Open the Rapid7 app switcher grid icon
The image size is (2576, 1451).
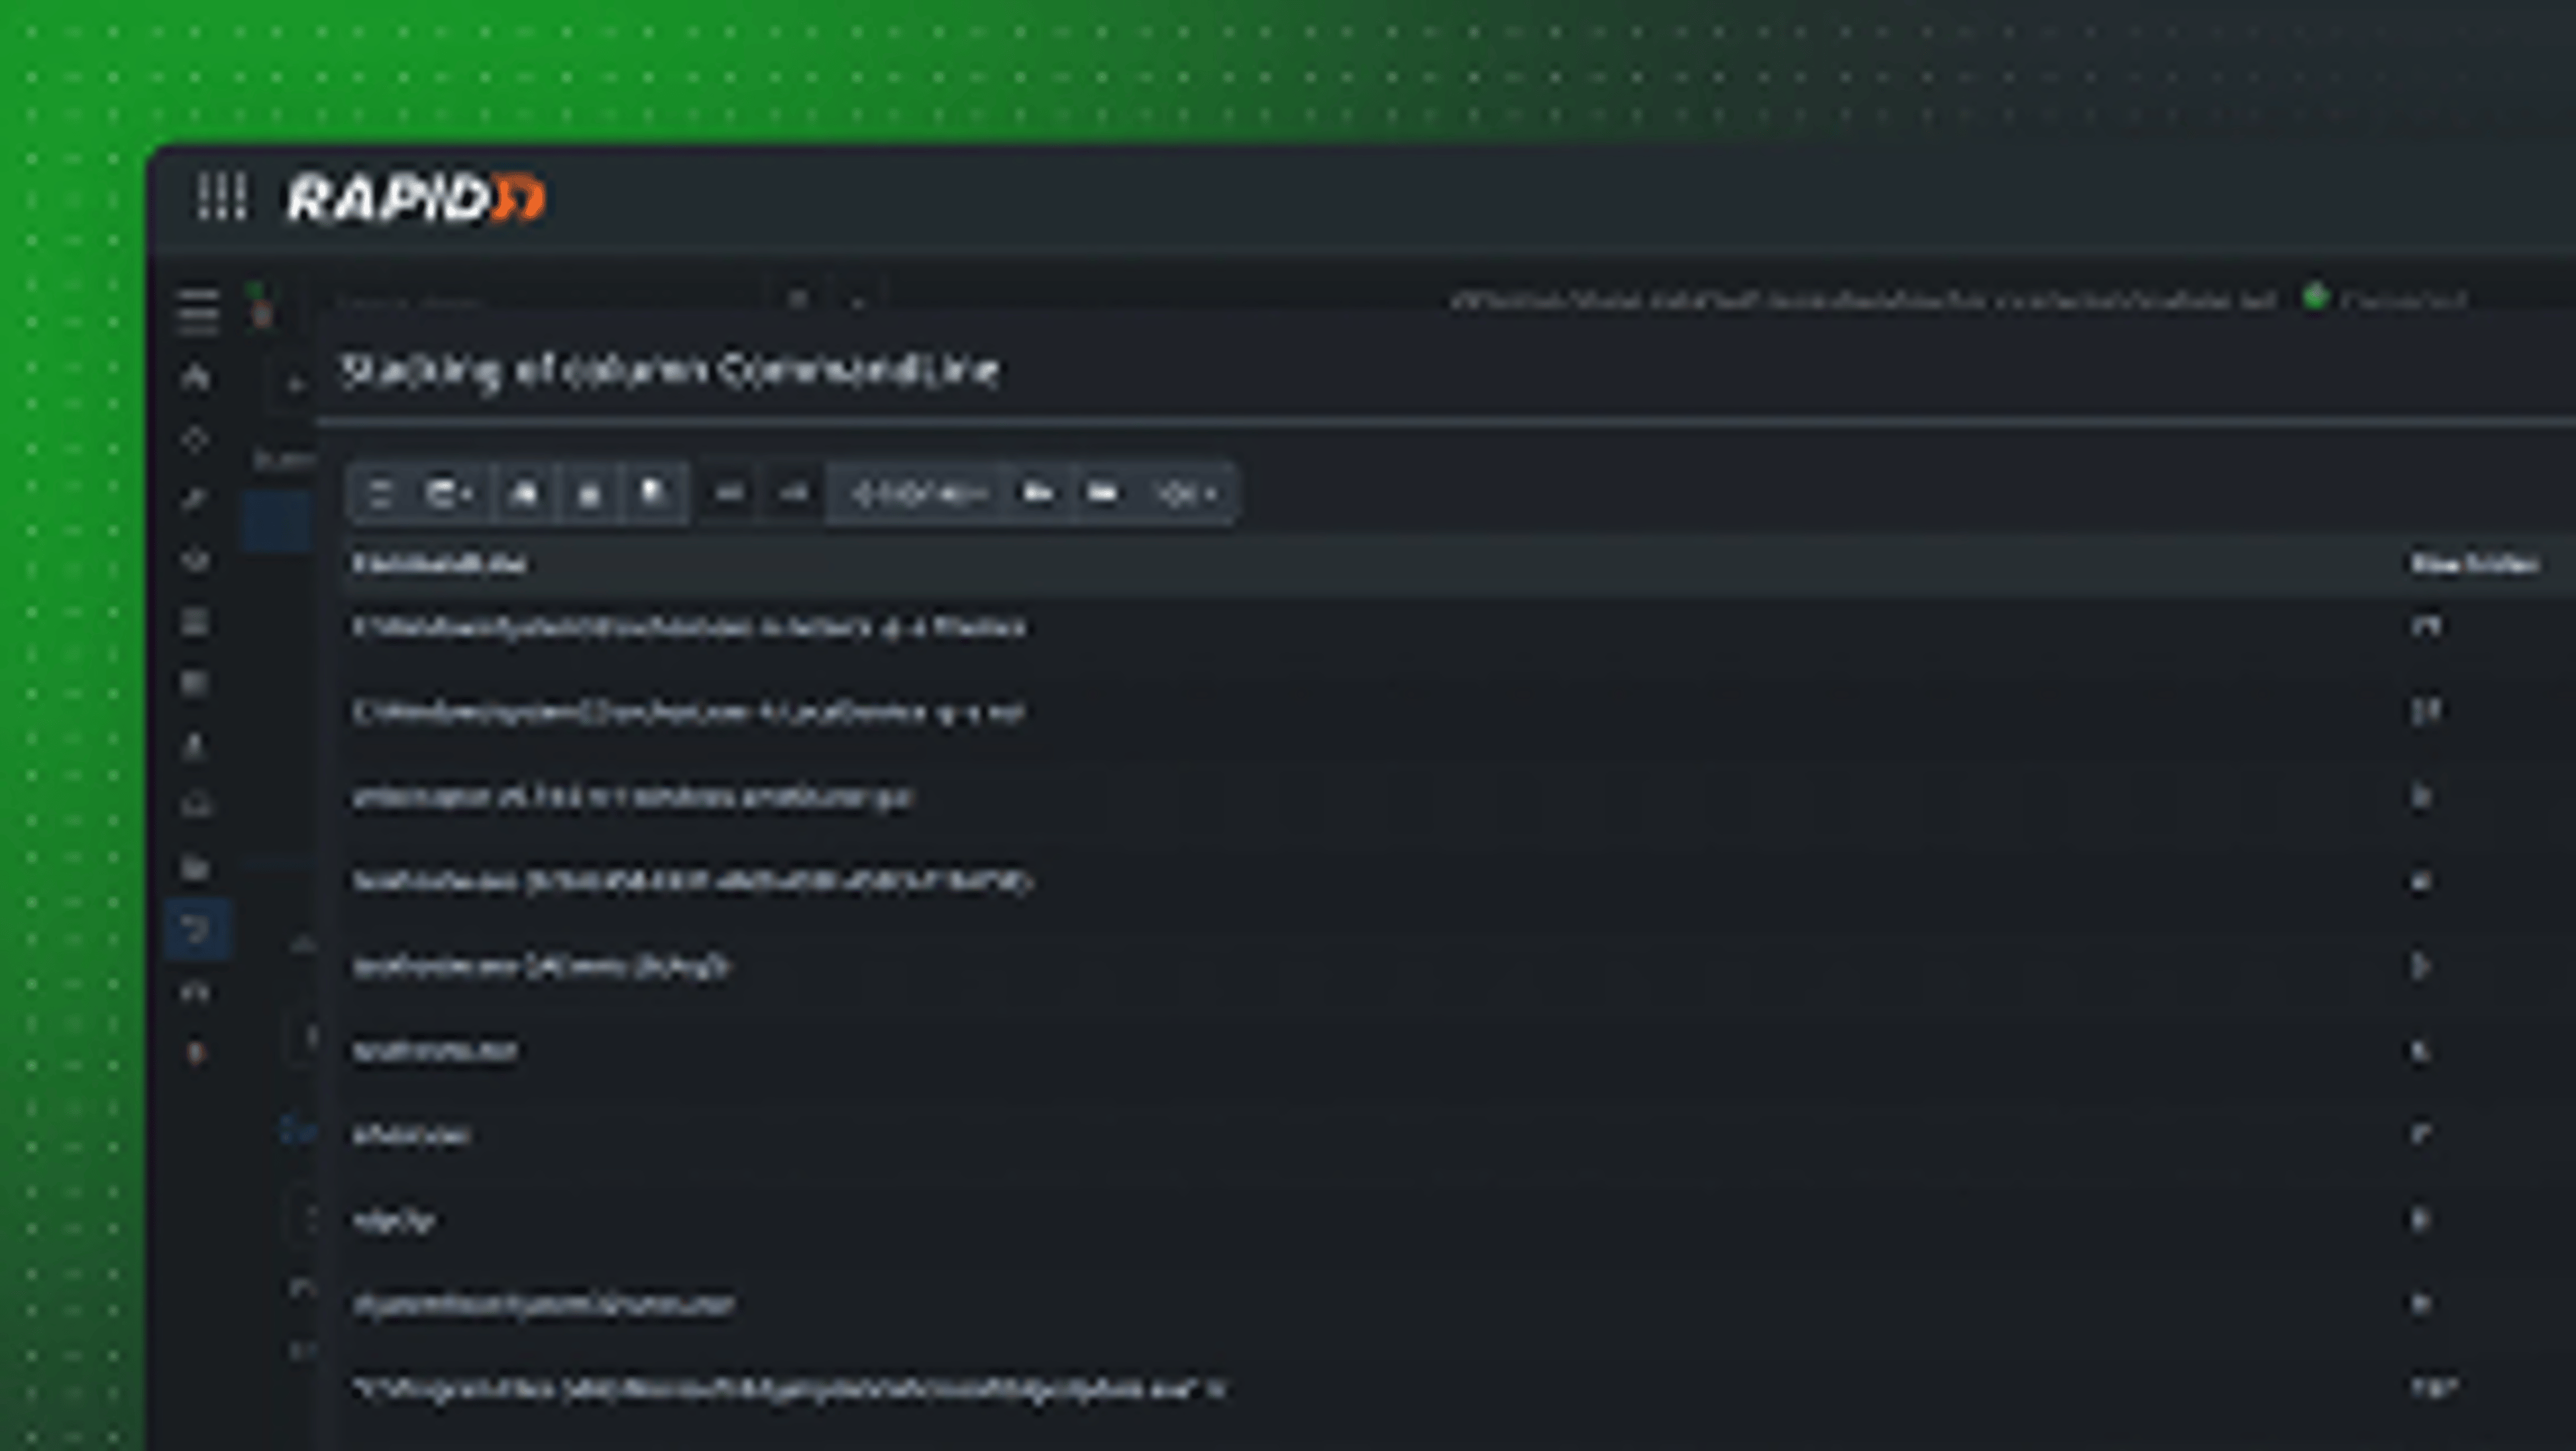221,196
